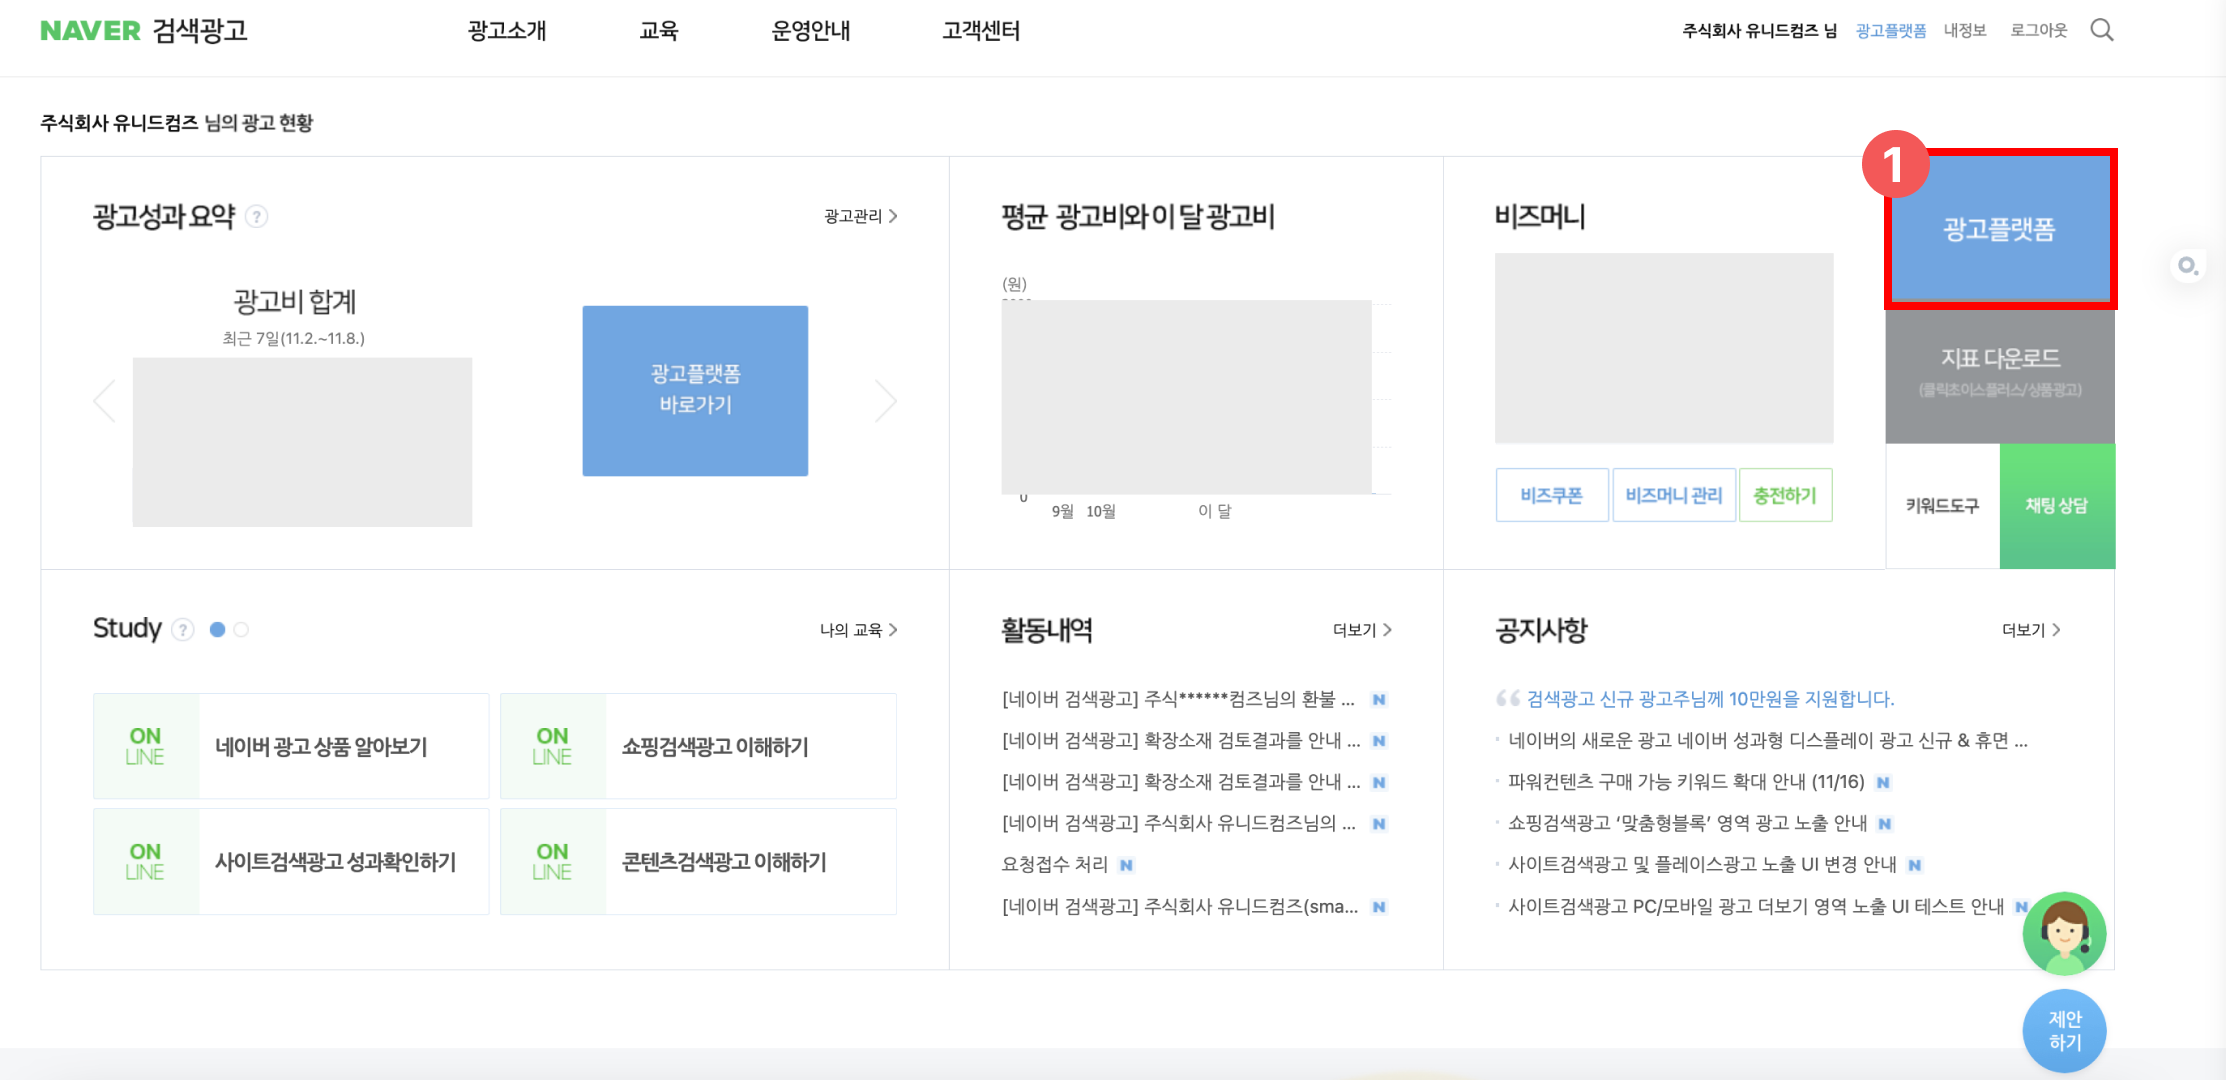Viewport: 2226px width, 1080px height.
Task: Click the left carousel arrow
Action: (104, 400)
